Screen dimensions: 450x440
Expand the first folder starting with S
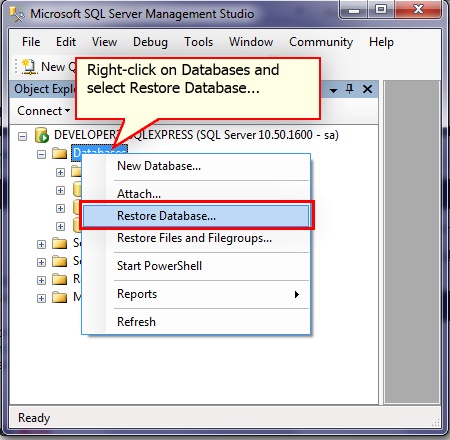(41, 244)
